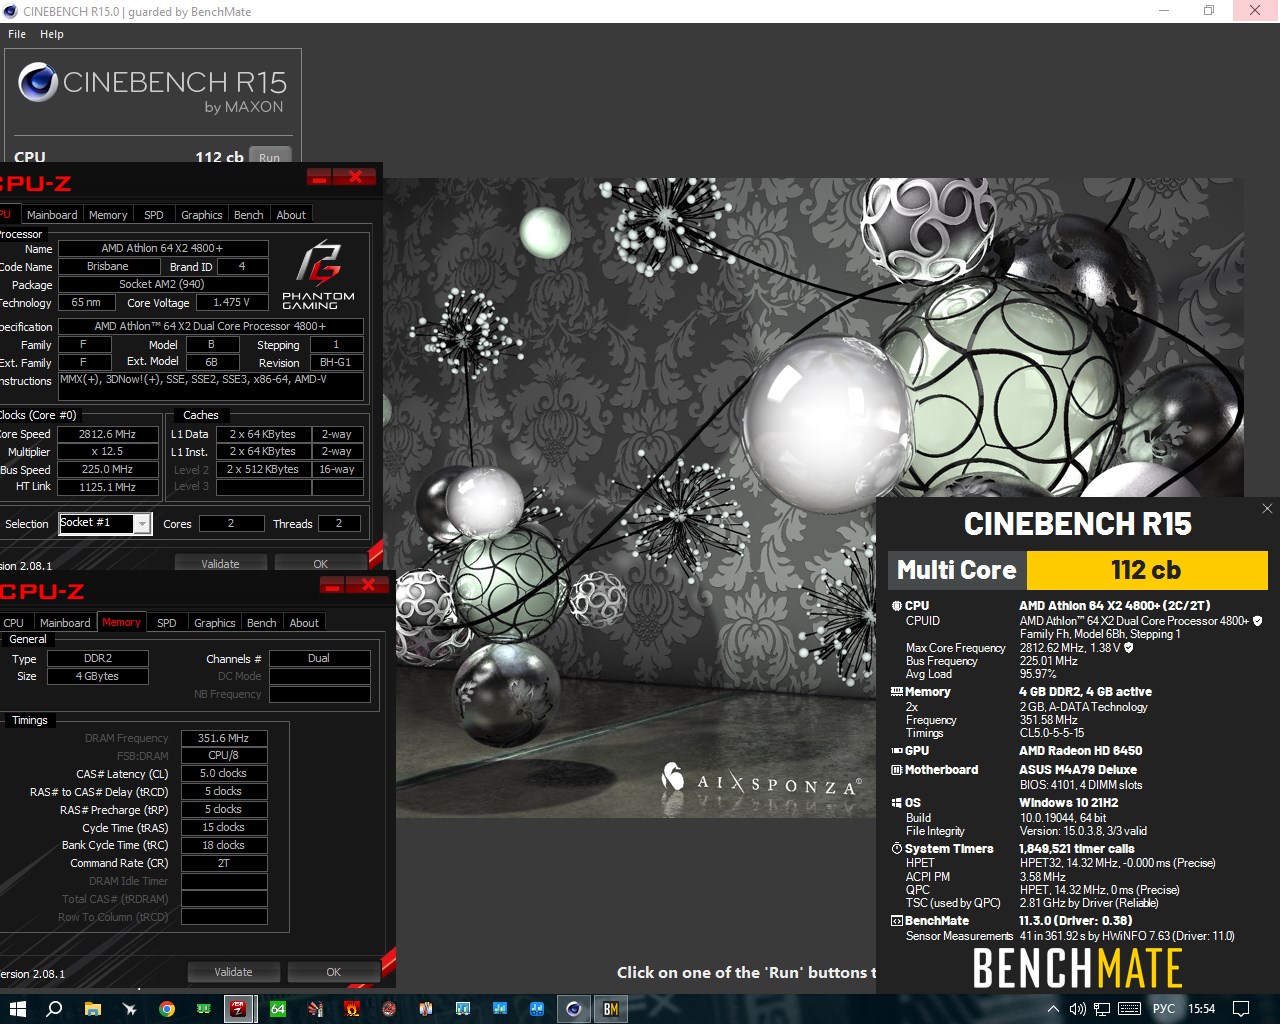This screenshot has width=1280, height=1024.
Task: Open the green 64 app in taskbar
Action: [x=278, y=1009]
